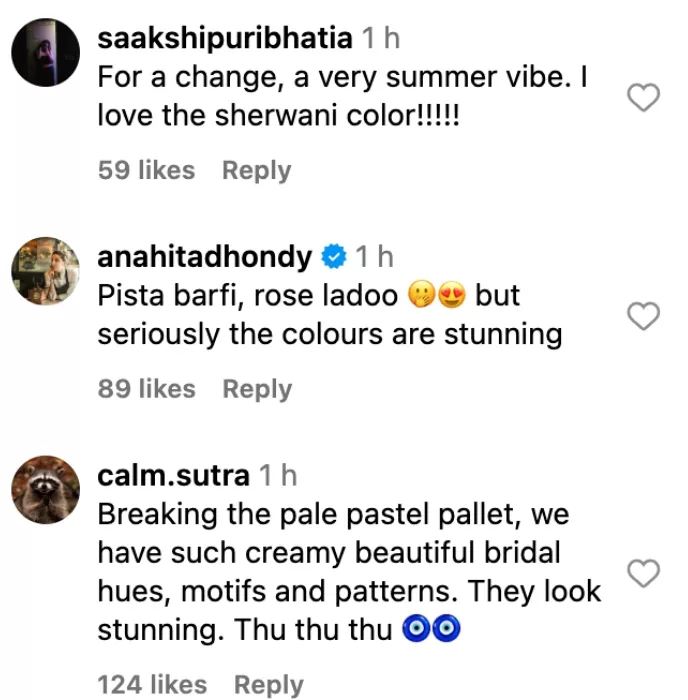Show who gave 124 likes

pyautogui.click(x=152, y=685)
